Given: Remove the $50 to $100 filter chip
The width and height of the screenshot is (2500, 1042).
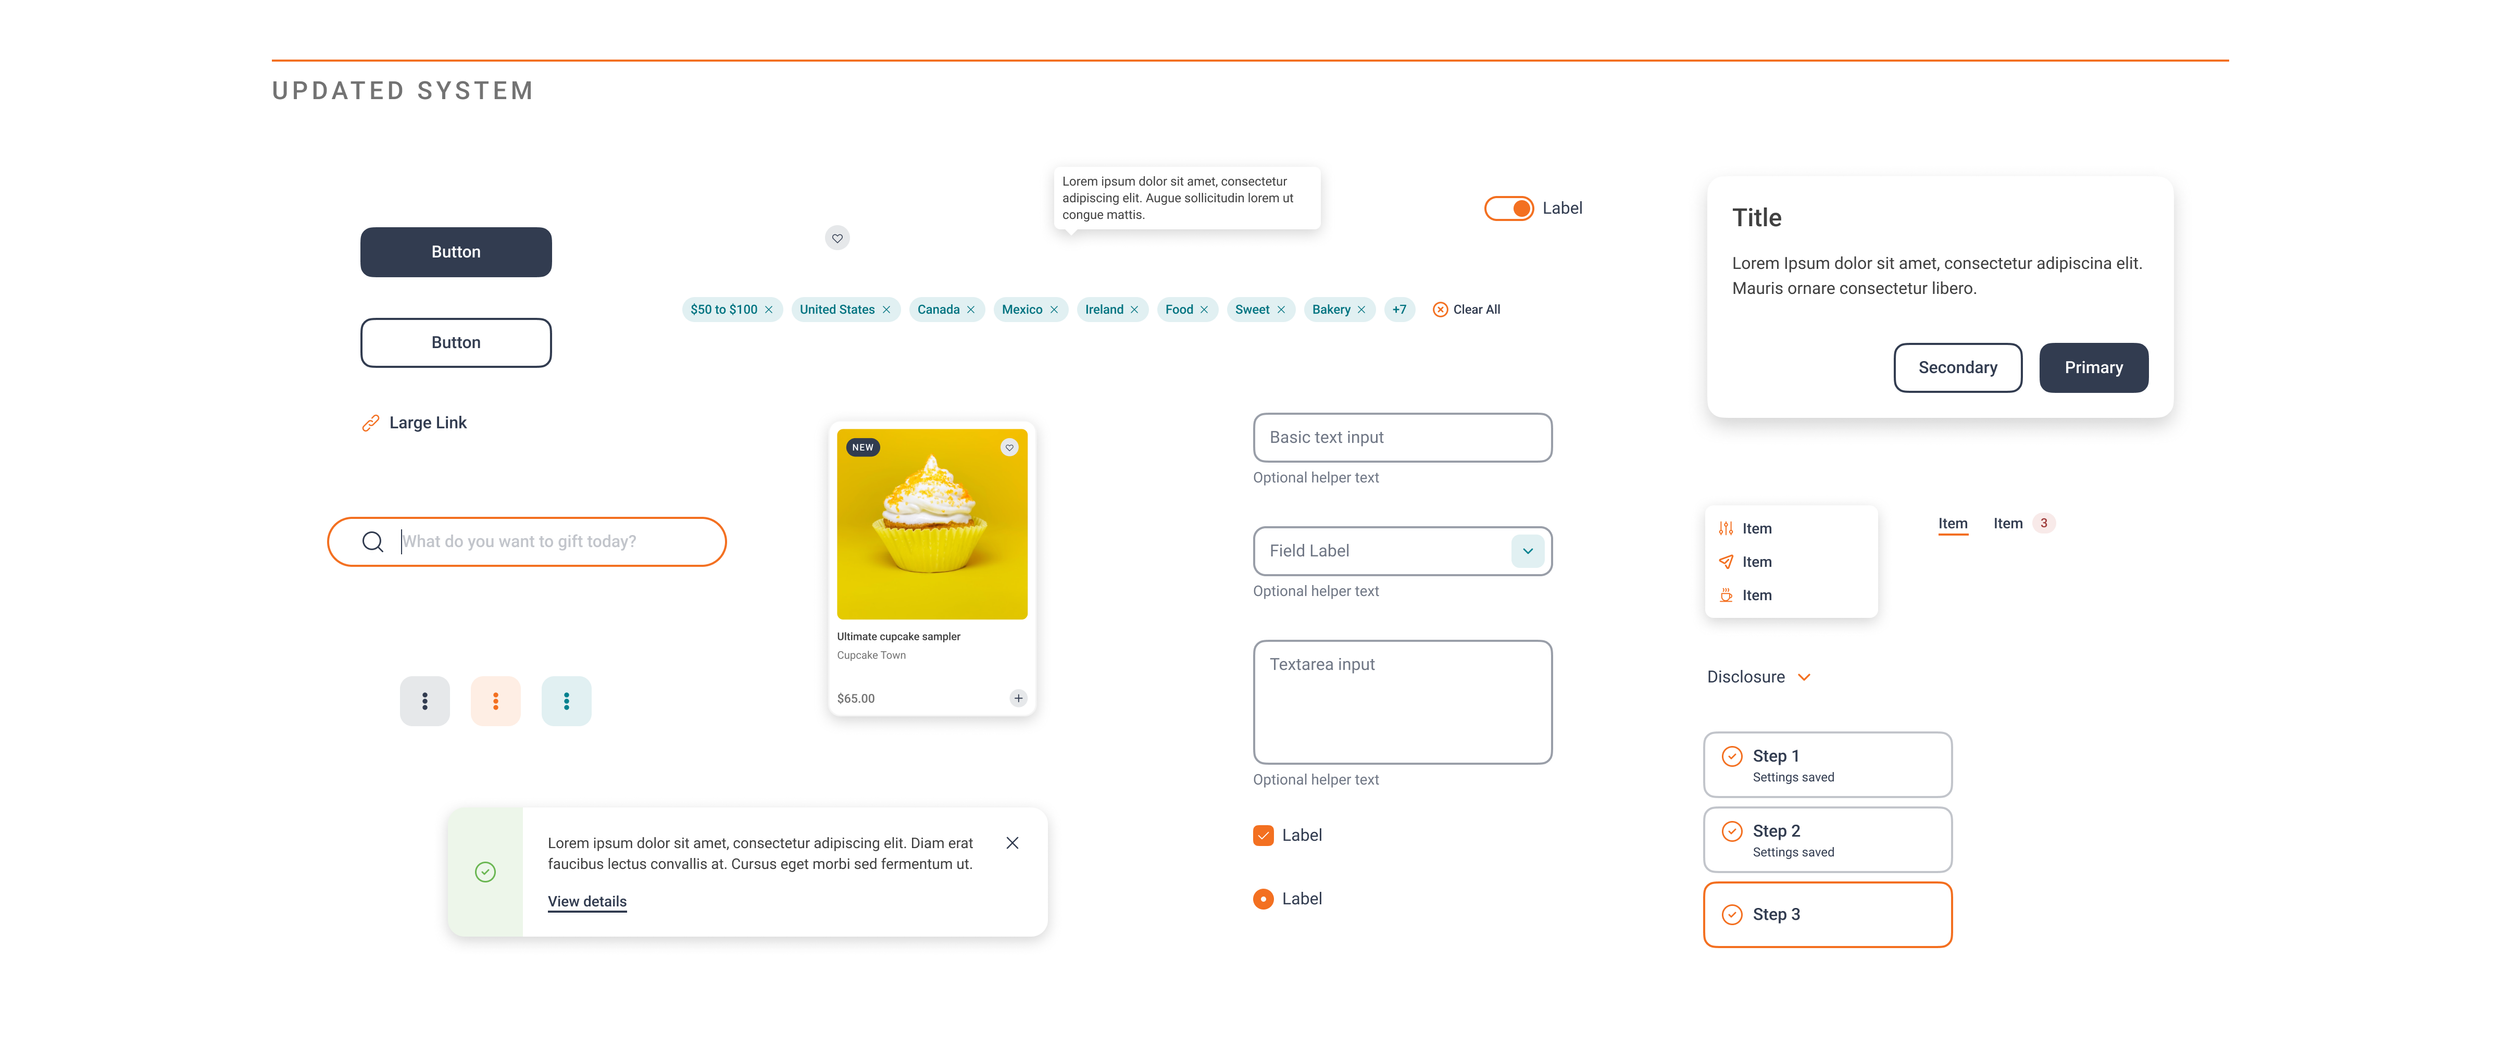Looking at the screenshot, I should pyautogui.click(x=769, y=310).
